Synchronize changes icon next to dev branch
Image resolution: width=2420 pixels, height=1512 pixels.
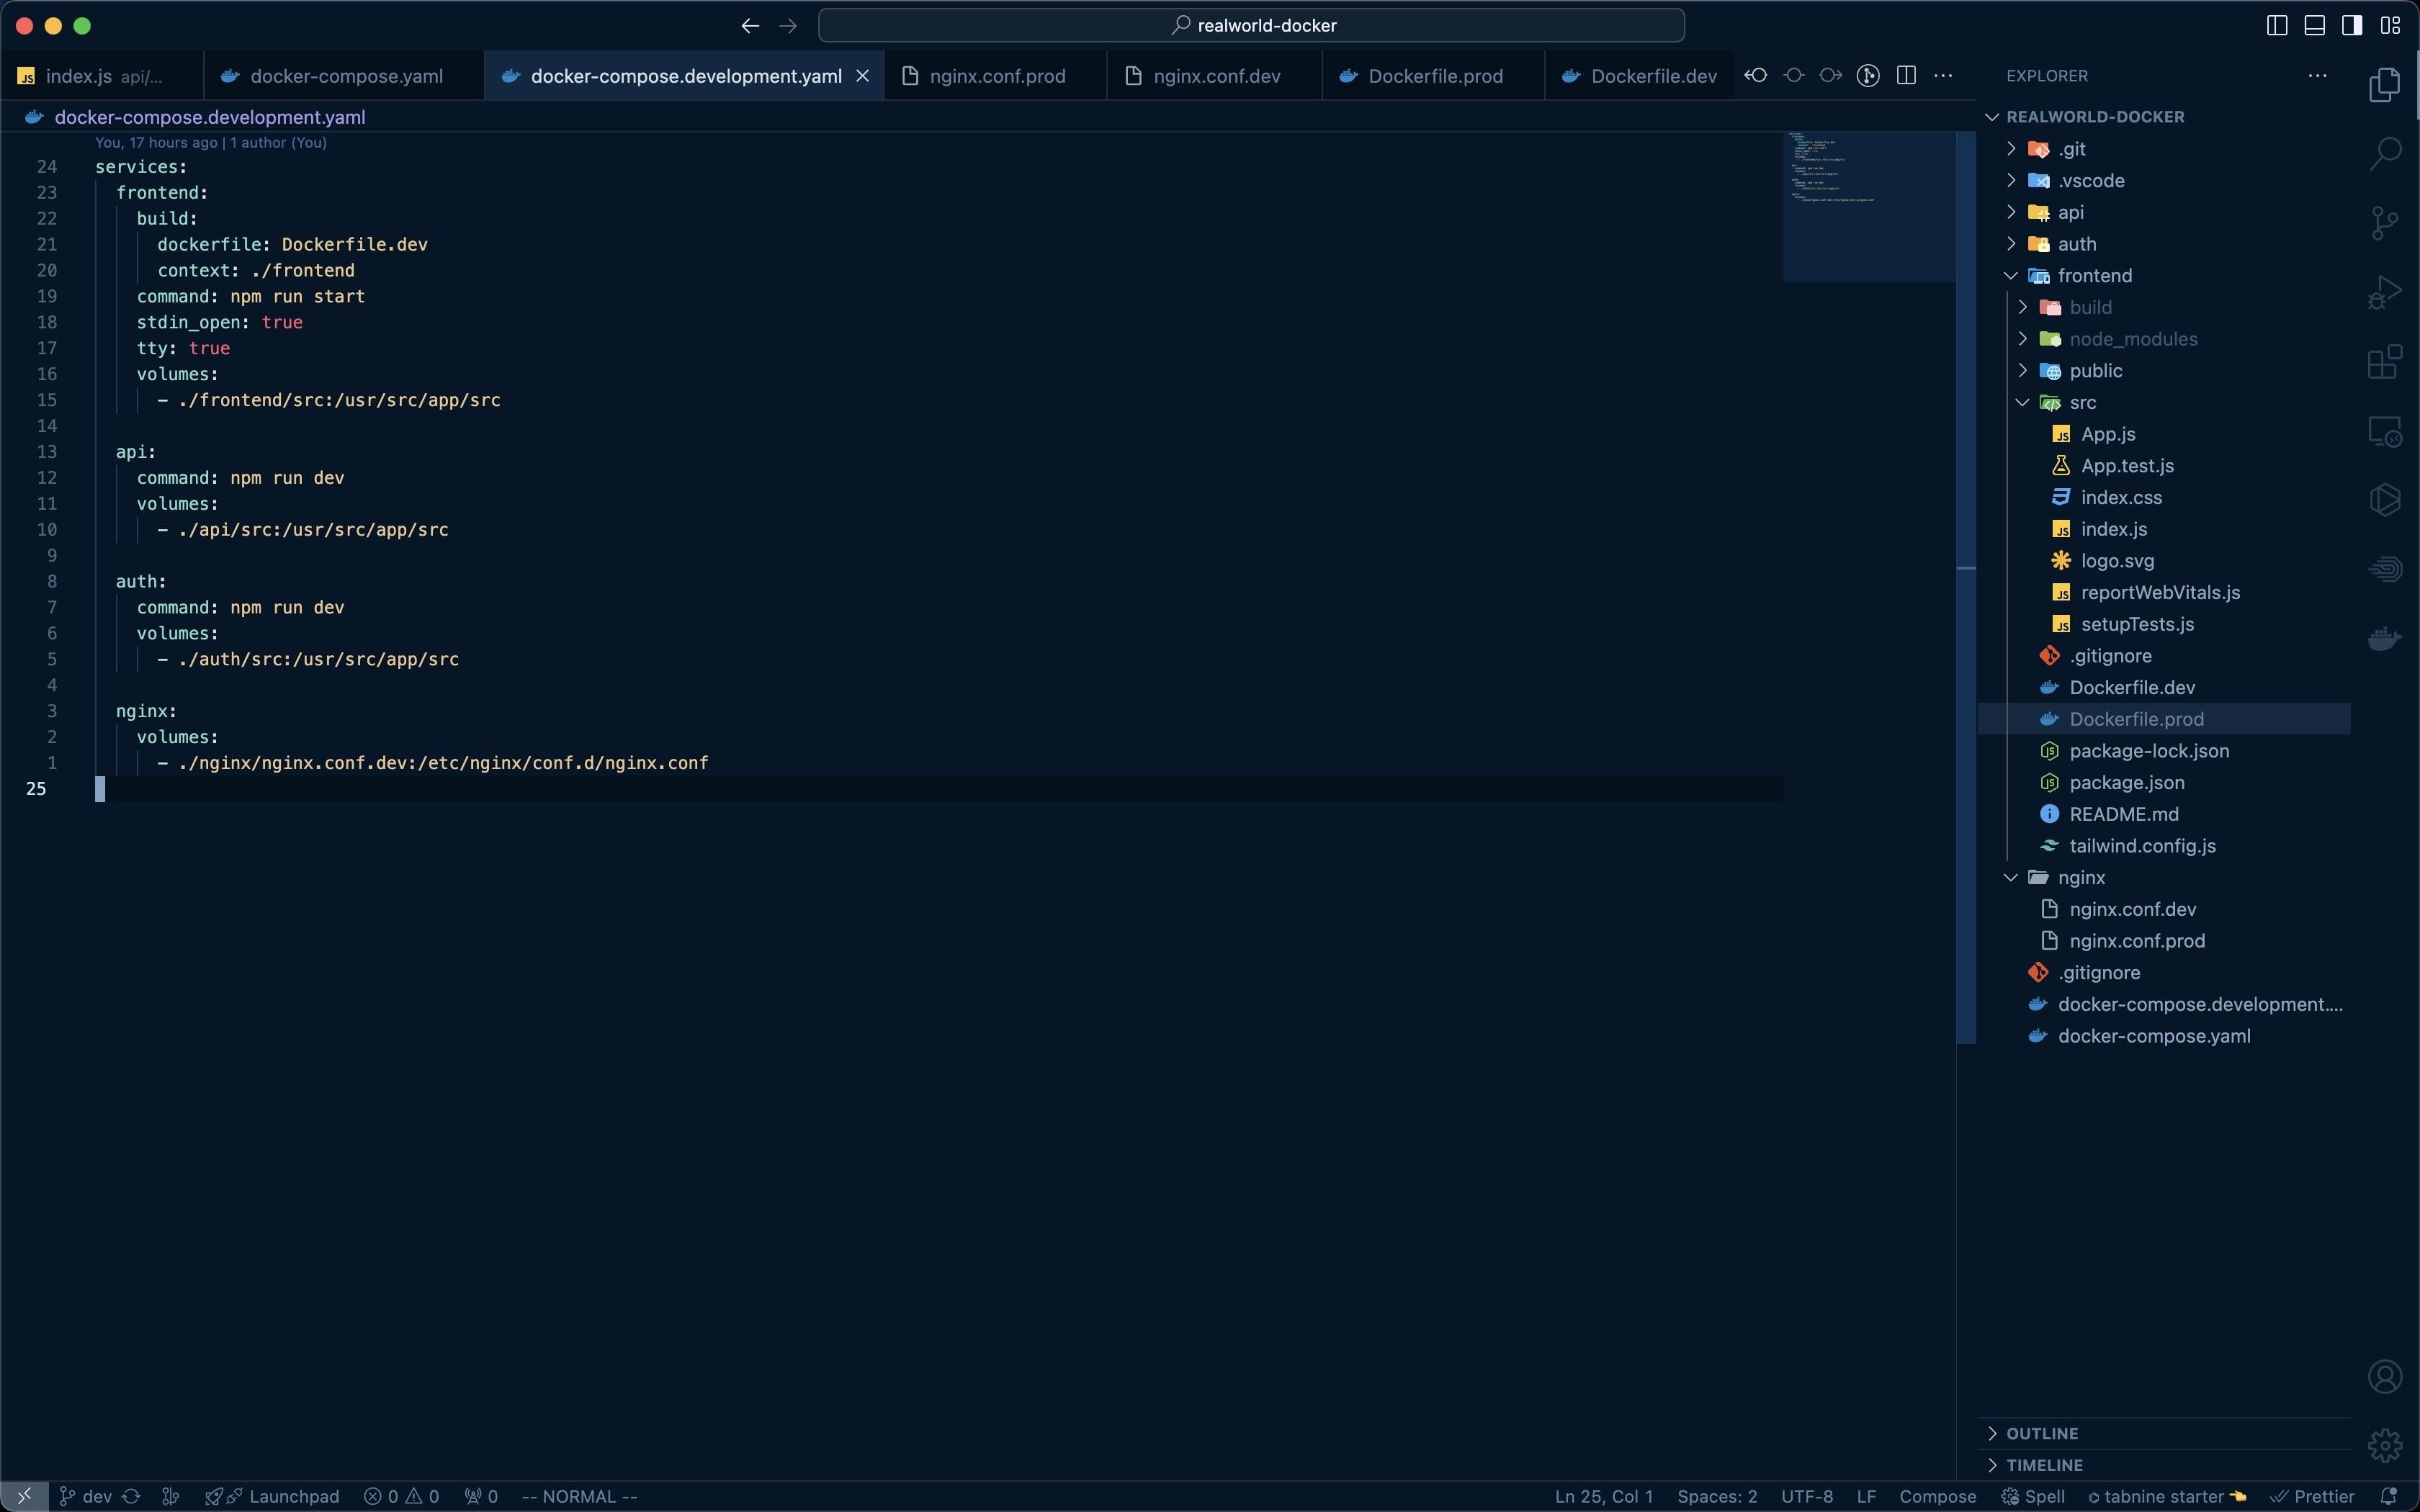131,1496
